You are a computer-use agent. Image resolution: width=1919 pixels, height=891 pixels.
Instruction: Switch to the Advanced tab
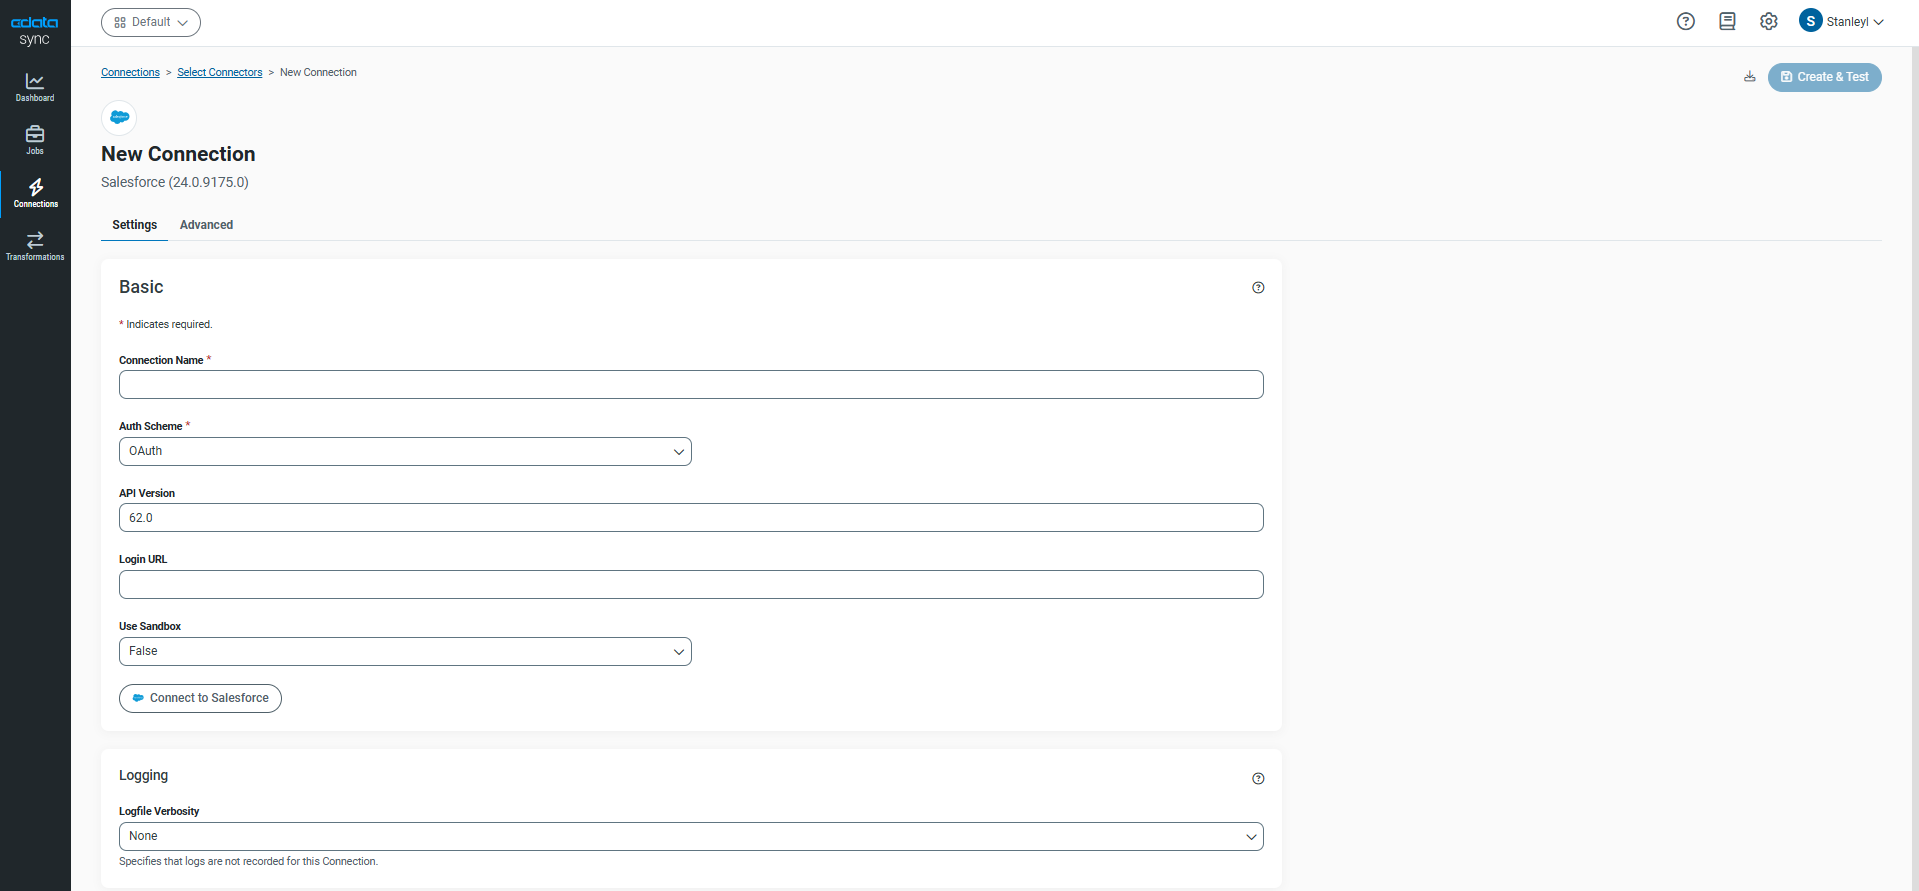click(x=206, y=225)
